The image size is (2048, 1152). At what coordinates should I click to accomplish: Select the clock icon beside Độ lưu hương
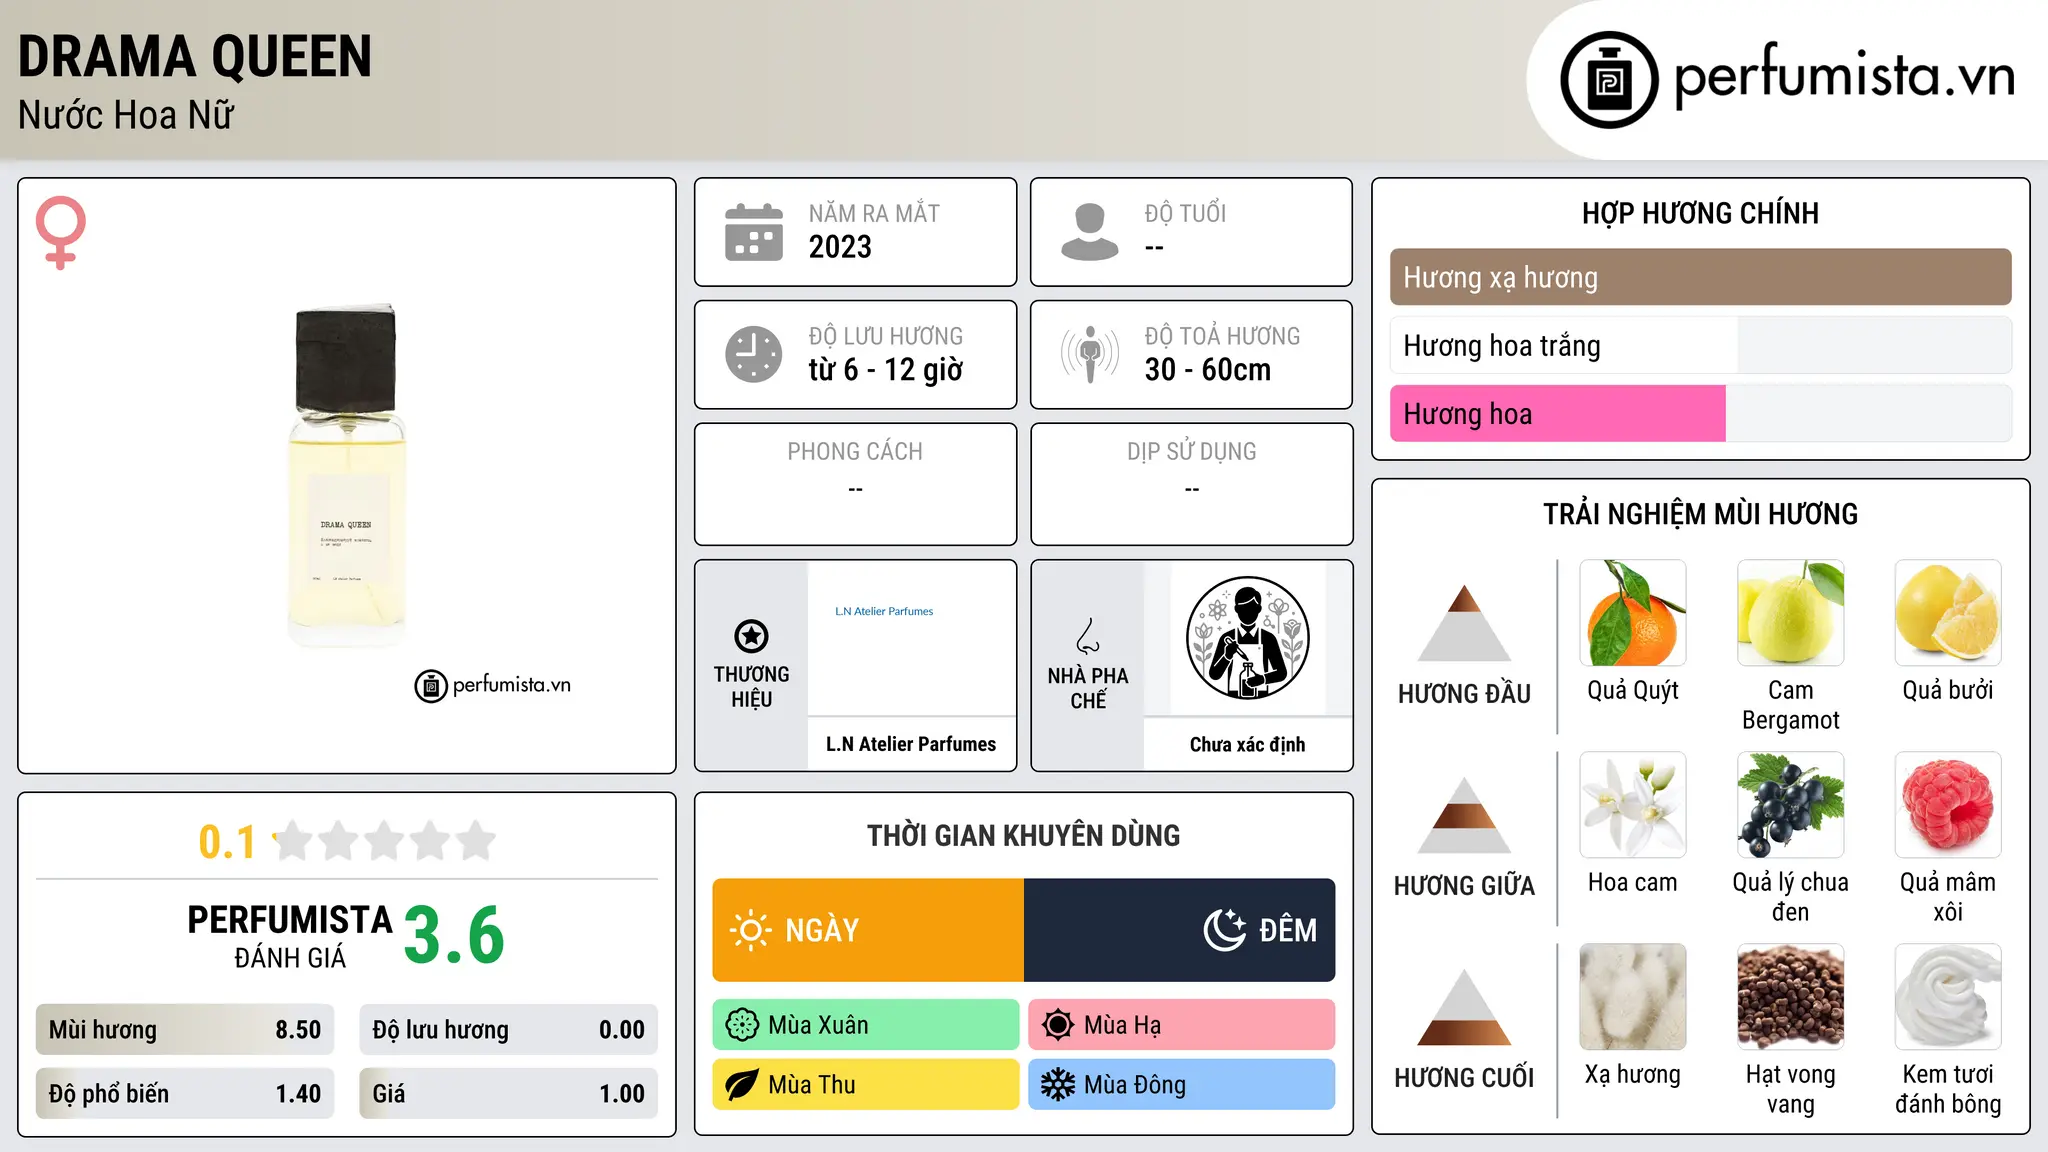pyautogui.click(x=754, y=354)
